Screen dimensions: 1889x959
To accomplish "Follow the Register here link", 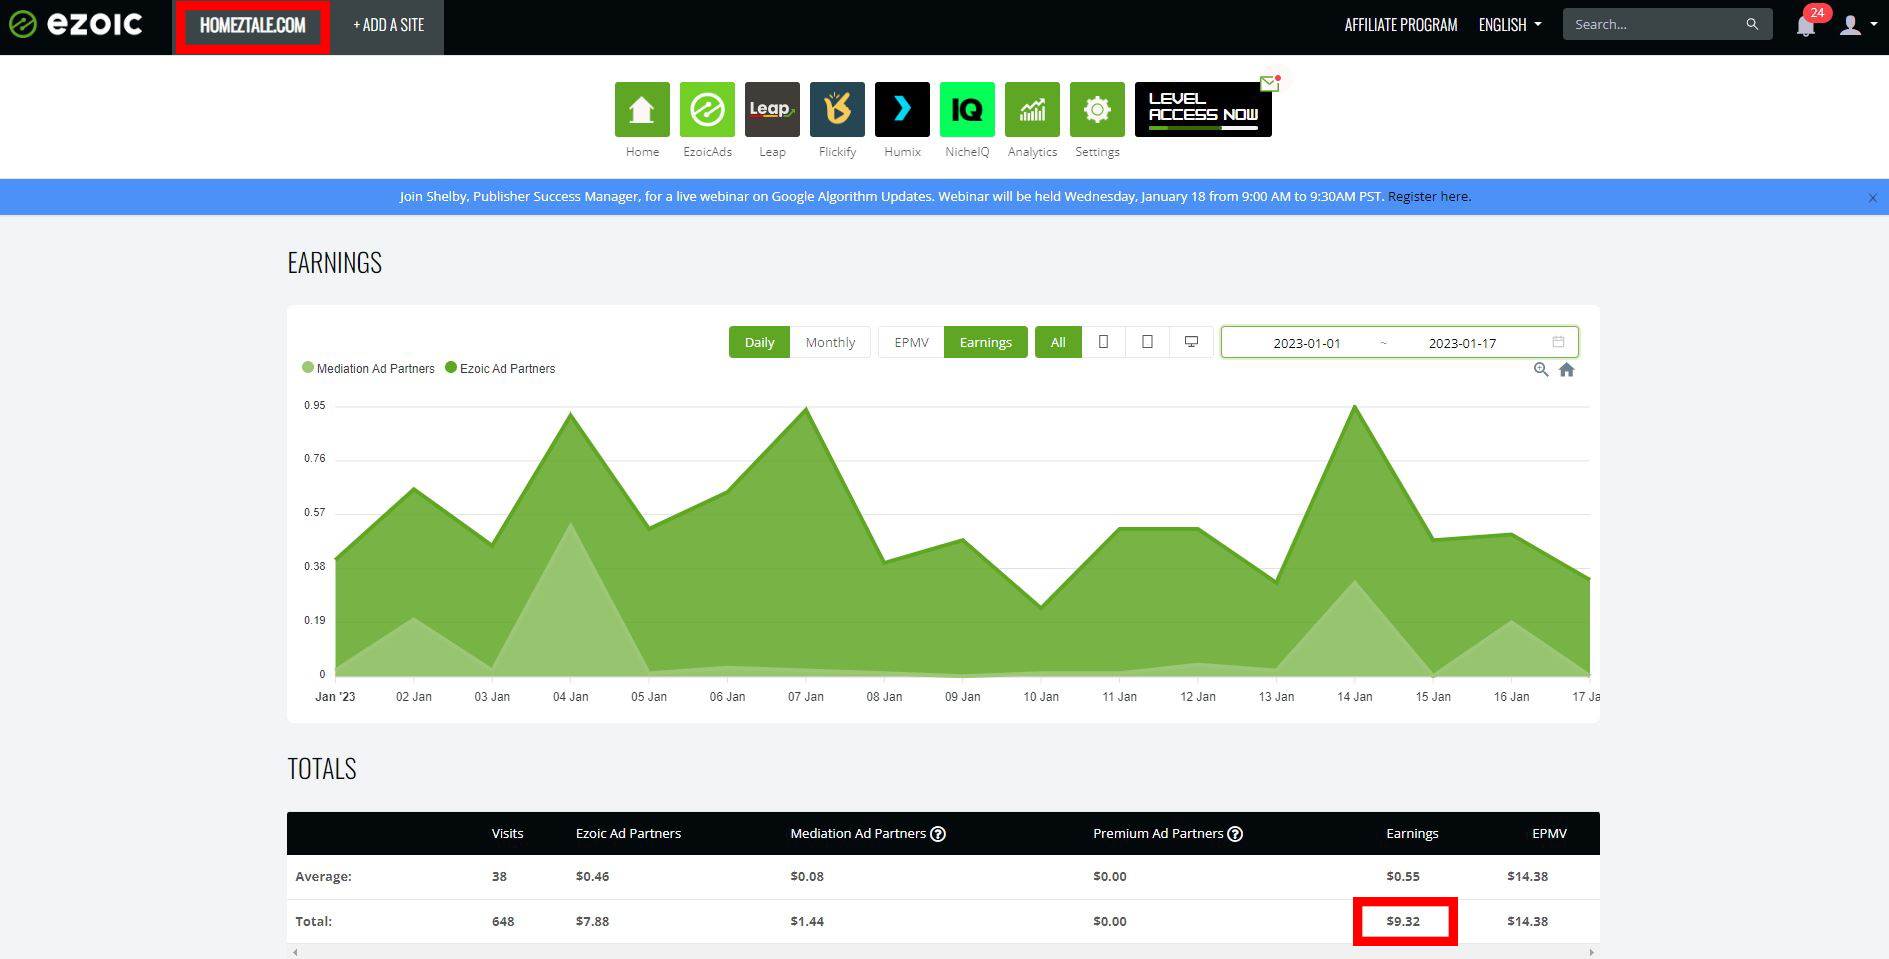I will [1429, 197].
